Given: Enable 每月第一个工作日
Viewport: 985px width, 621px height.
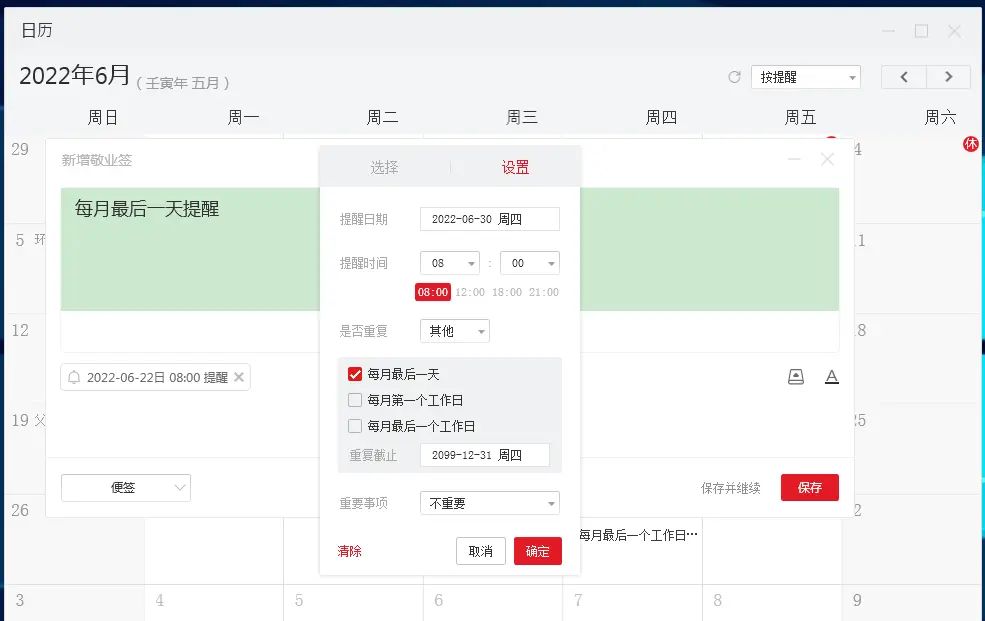Looking at the screenshot, I should [355, 399].
